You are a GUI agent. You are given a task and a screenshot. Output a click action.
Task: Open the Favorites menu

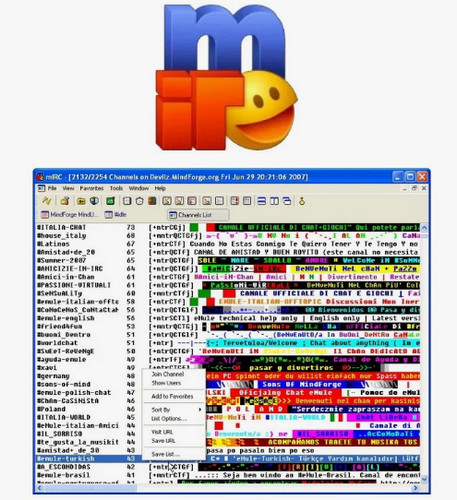(x=92, y=188)
